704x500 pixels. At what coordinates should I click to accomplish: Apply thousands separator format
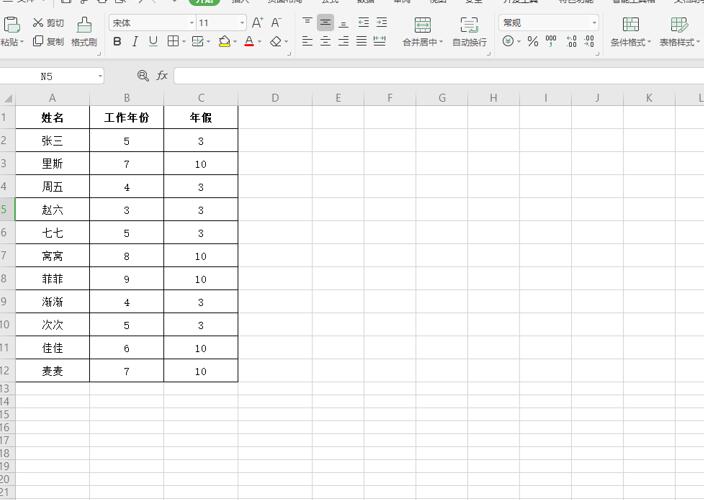[x=551, y=41]
